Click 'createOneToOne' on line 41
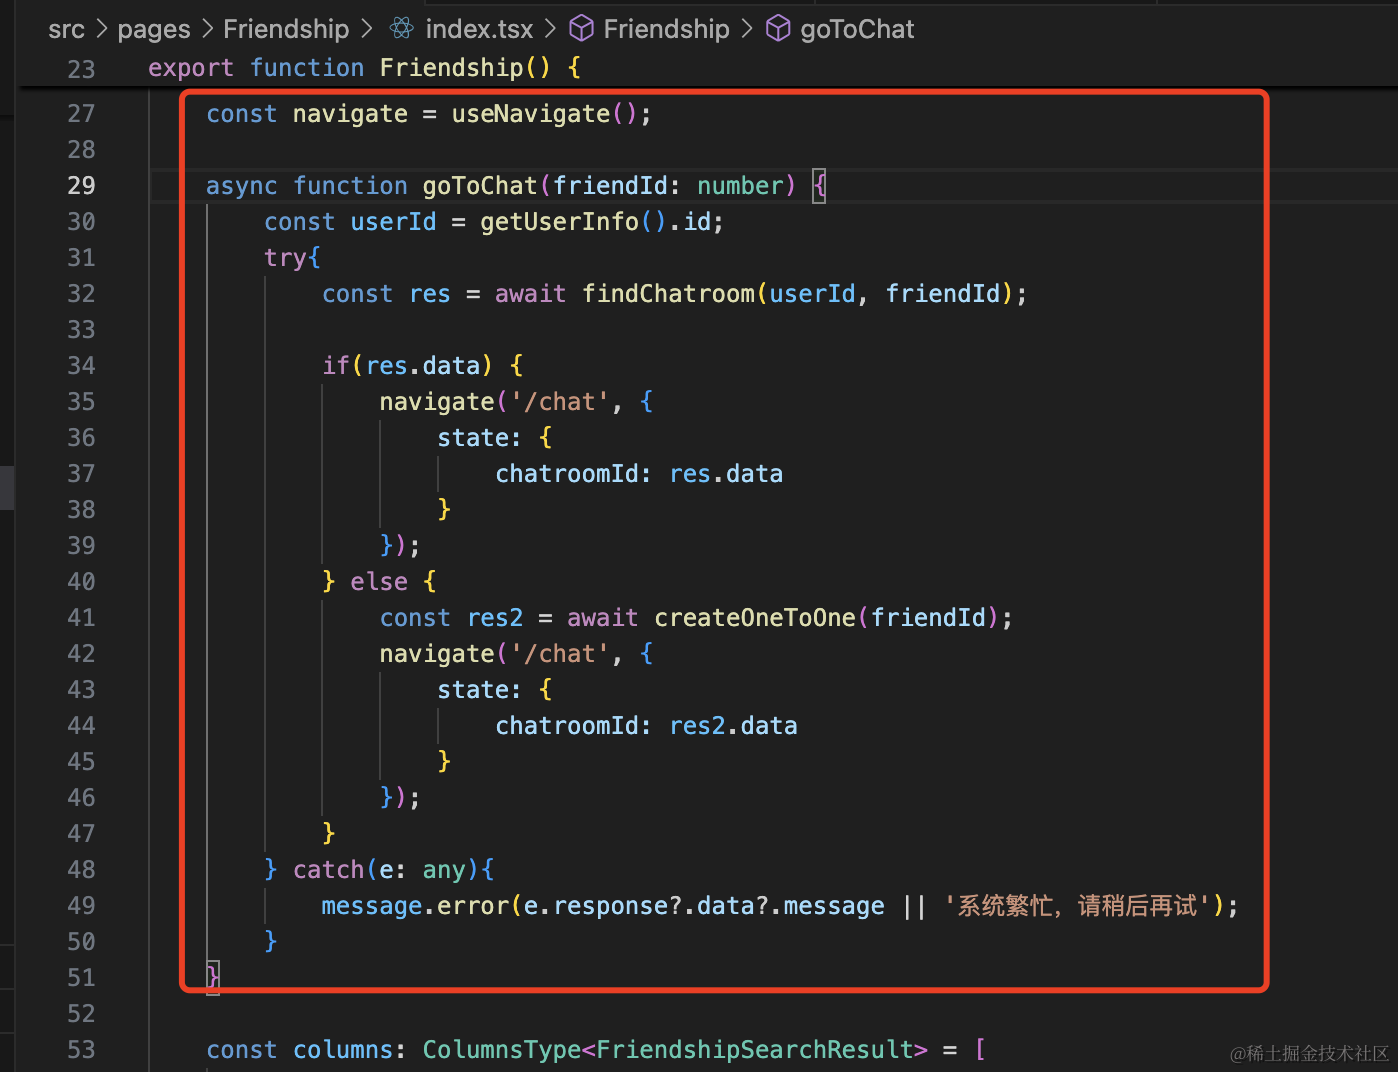Image resolution: width=1398 pixels, height=1072 pixels. pyautogui.click(x=755, y=618)
